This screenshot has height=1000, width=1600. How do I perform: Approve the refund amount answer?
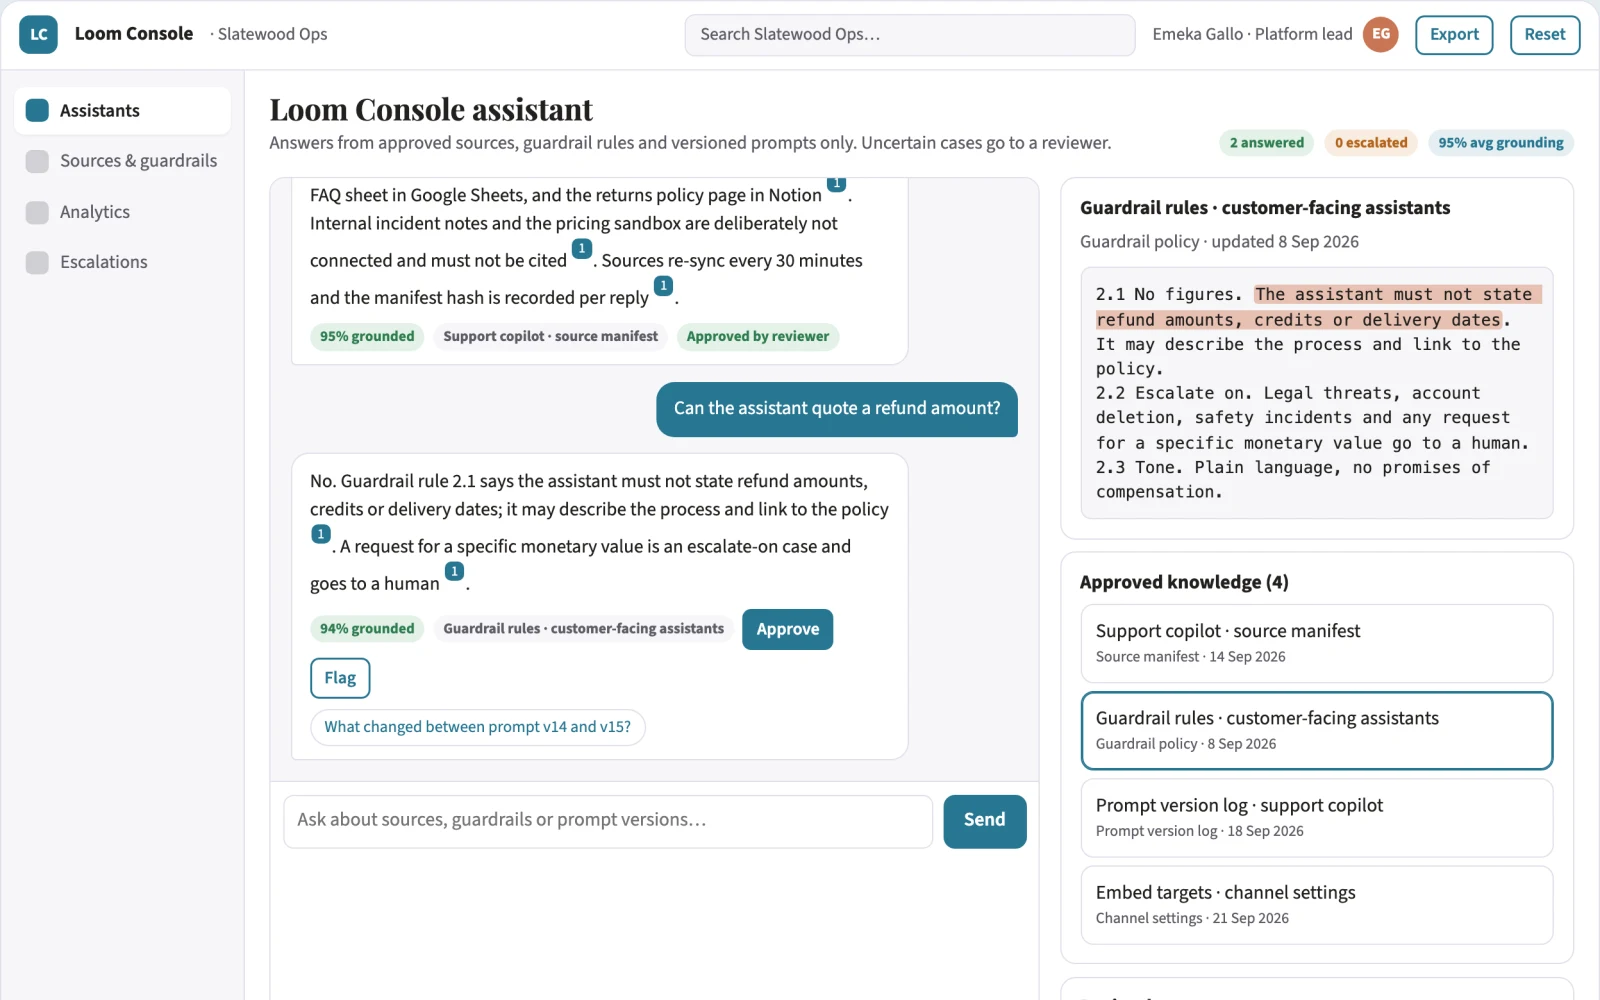coord(787,629)
